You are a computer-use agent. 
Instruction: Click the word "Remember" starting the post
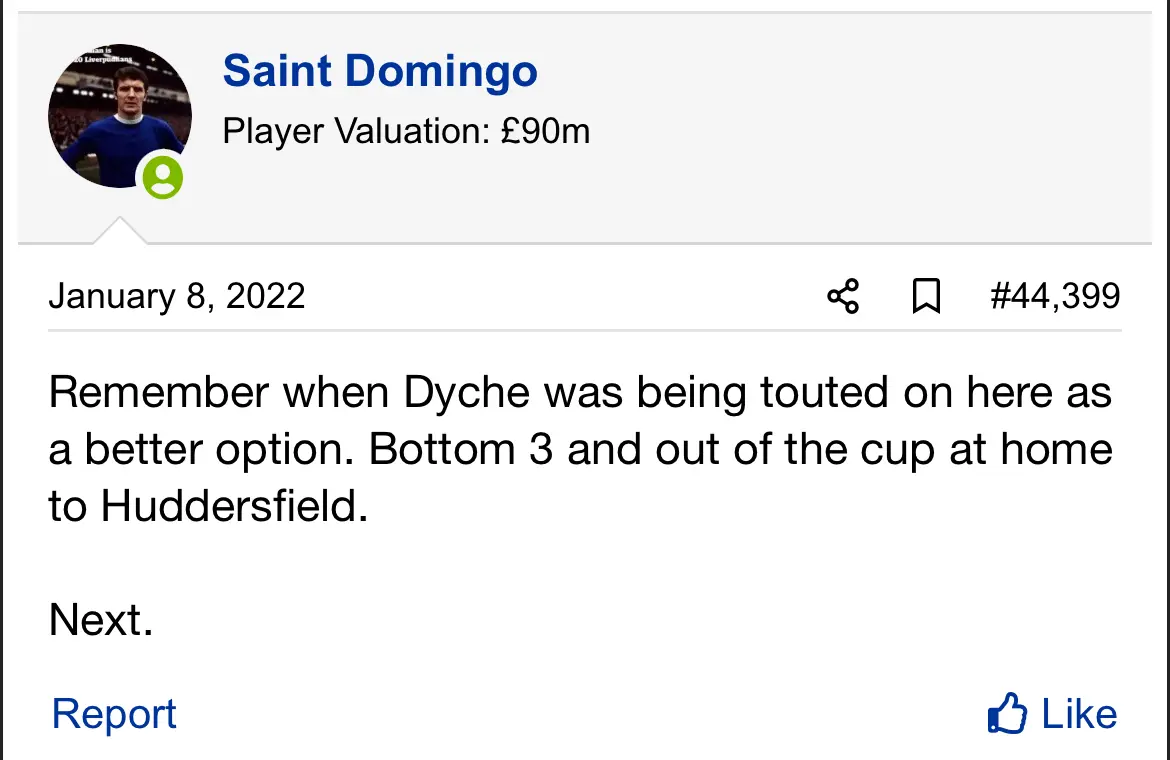pos(159,393)
